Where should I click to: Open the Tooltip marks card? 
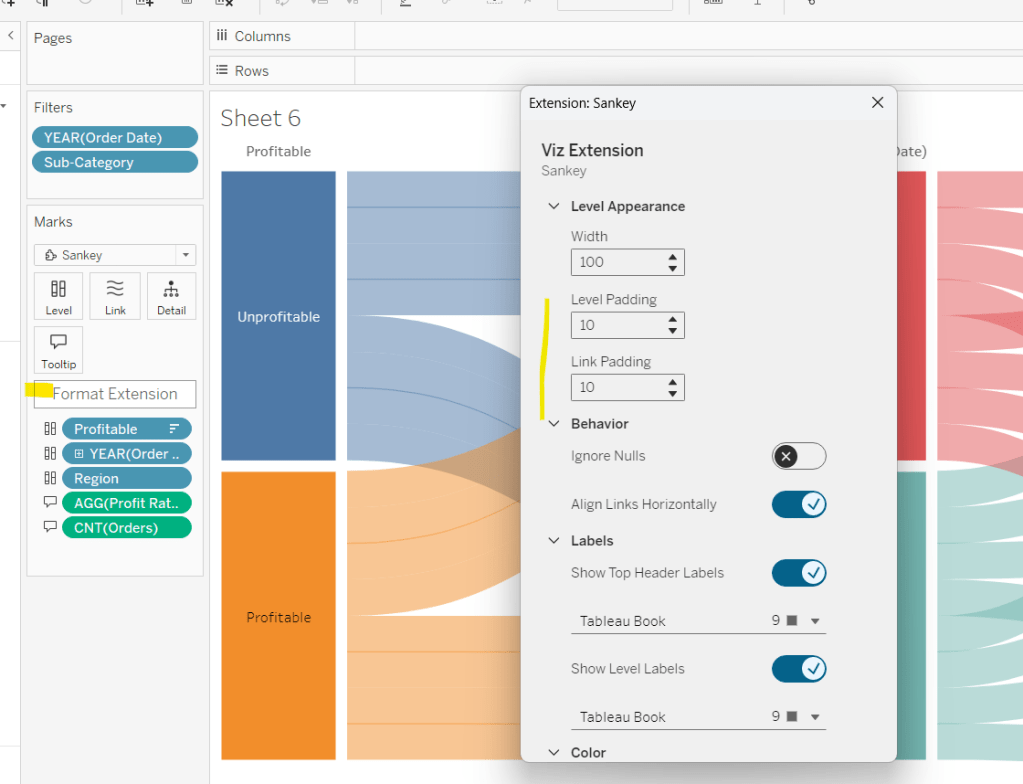tap(59, 350)
